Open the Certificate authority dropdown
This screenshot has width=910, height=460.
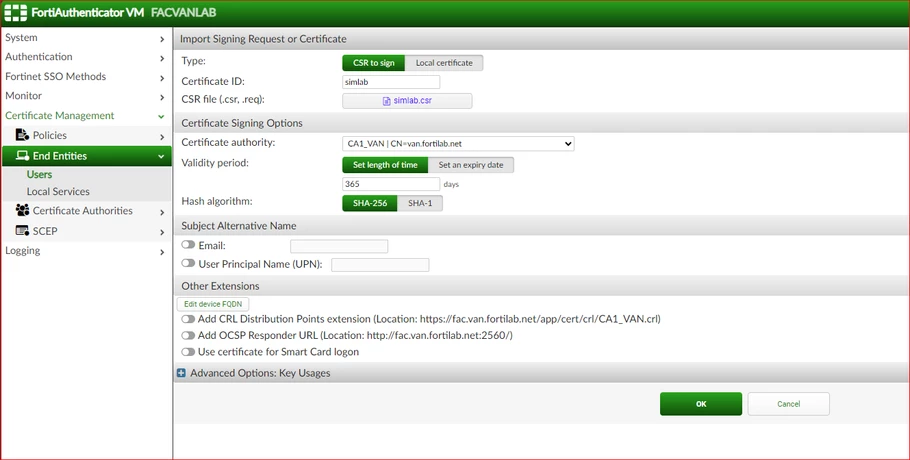click(458, 144)
